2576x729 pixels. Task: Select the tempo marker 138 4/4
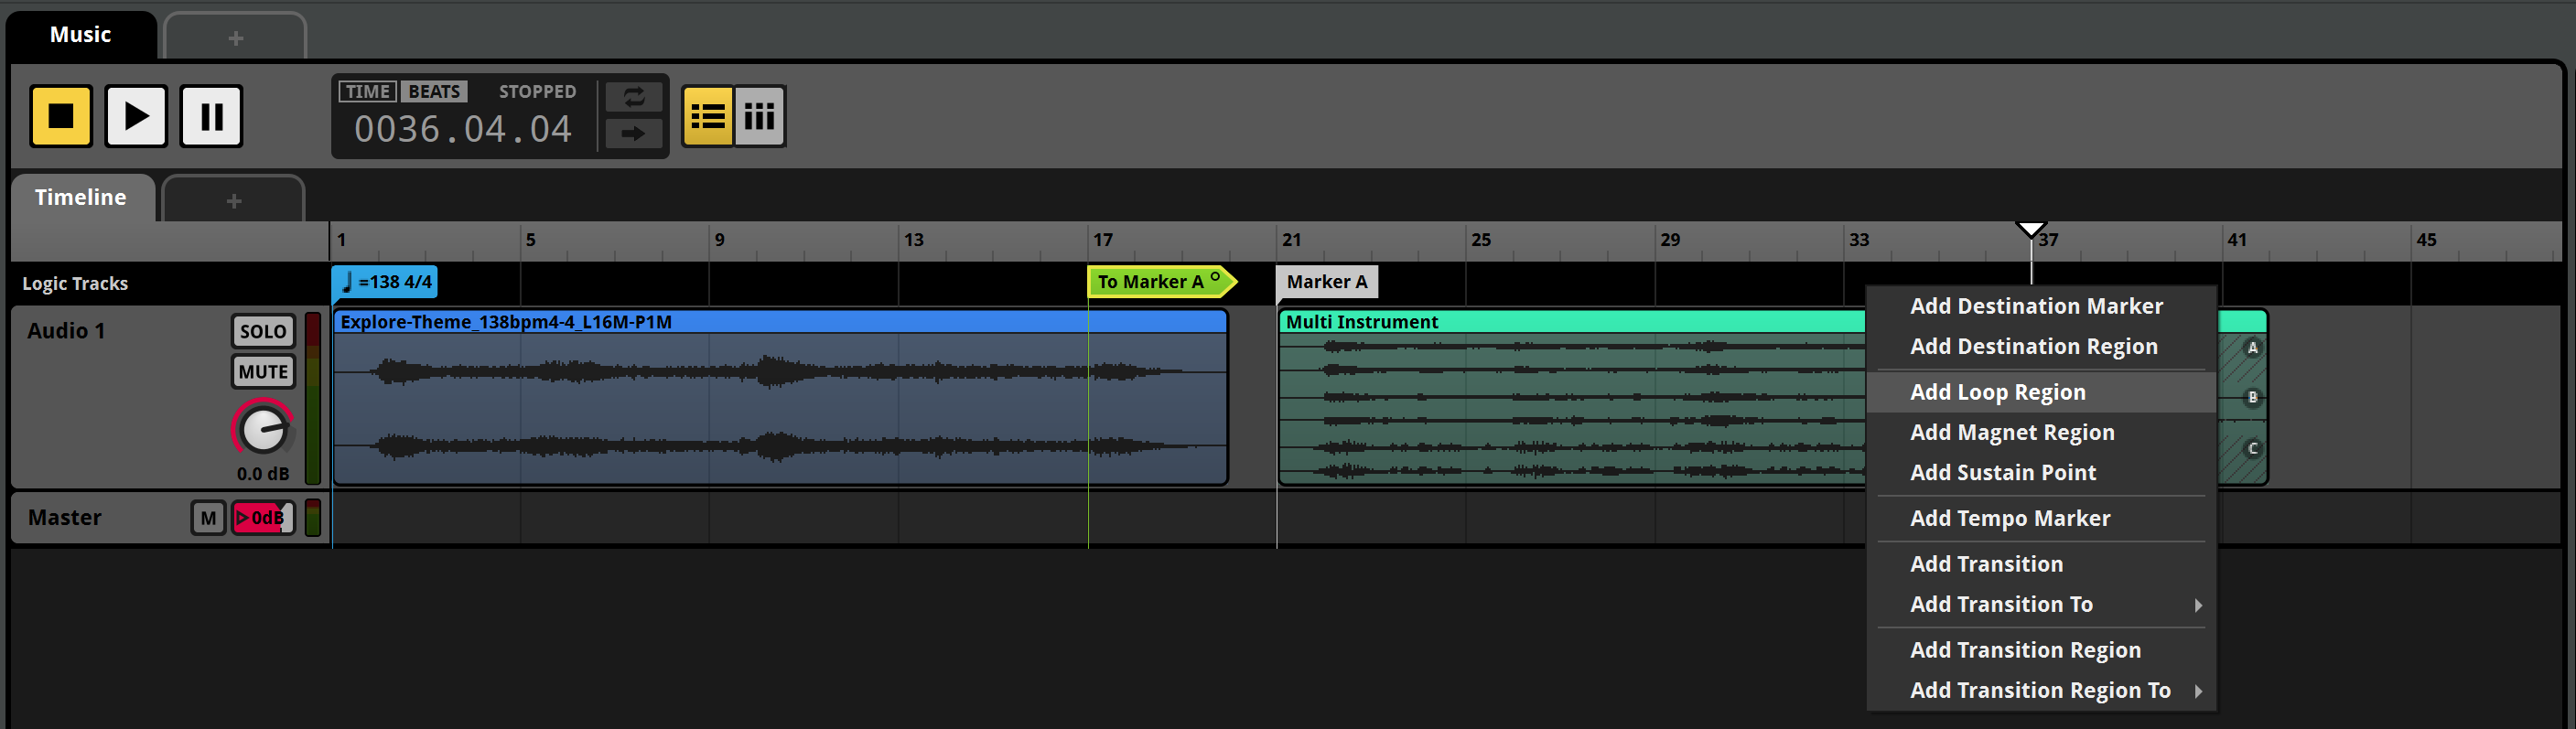pos(386,282)
